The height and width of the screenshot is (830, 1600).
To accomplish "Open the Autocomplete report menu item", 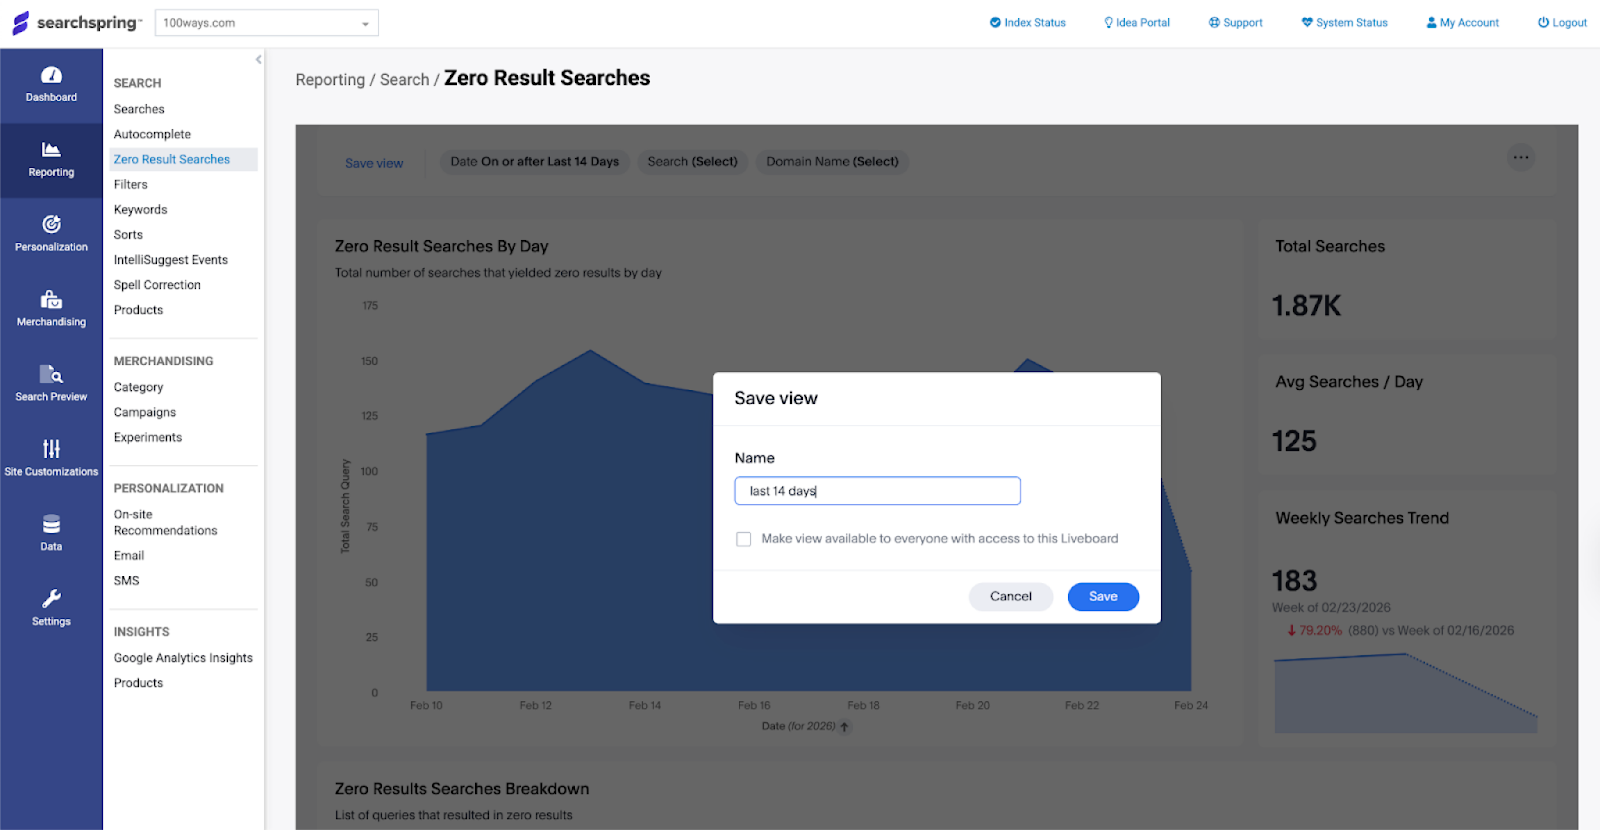I will 152,134.
